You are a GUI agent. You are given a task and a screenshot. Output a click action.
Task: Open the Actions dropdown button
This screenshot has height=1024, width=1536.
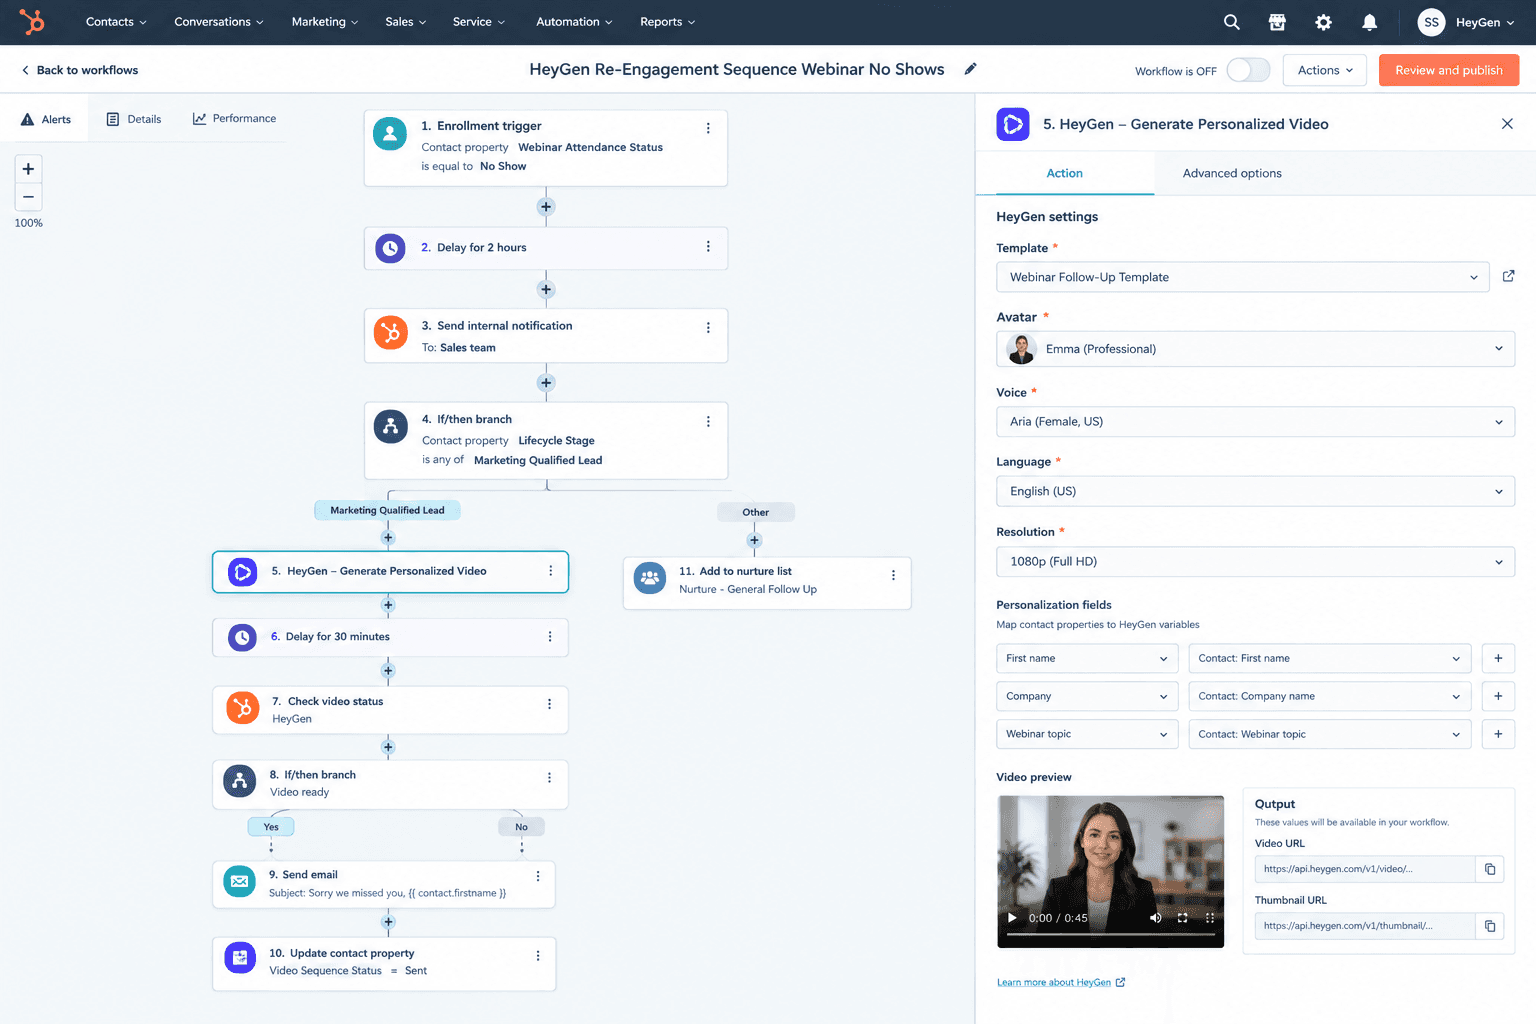pyautogui.click(x=1325, y=70)
